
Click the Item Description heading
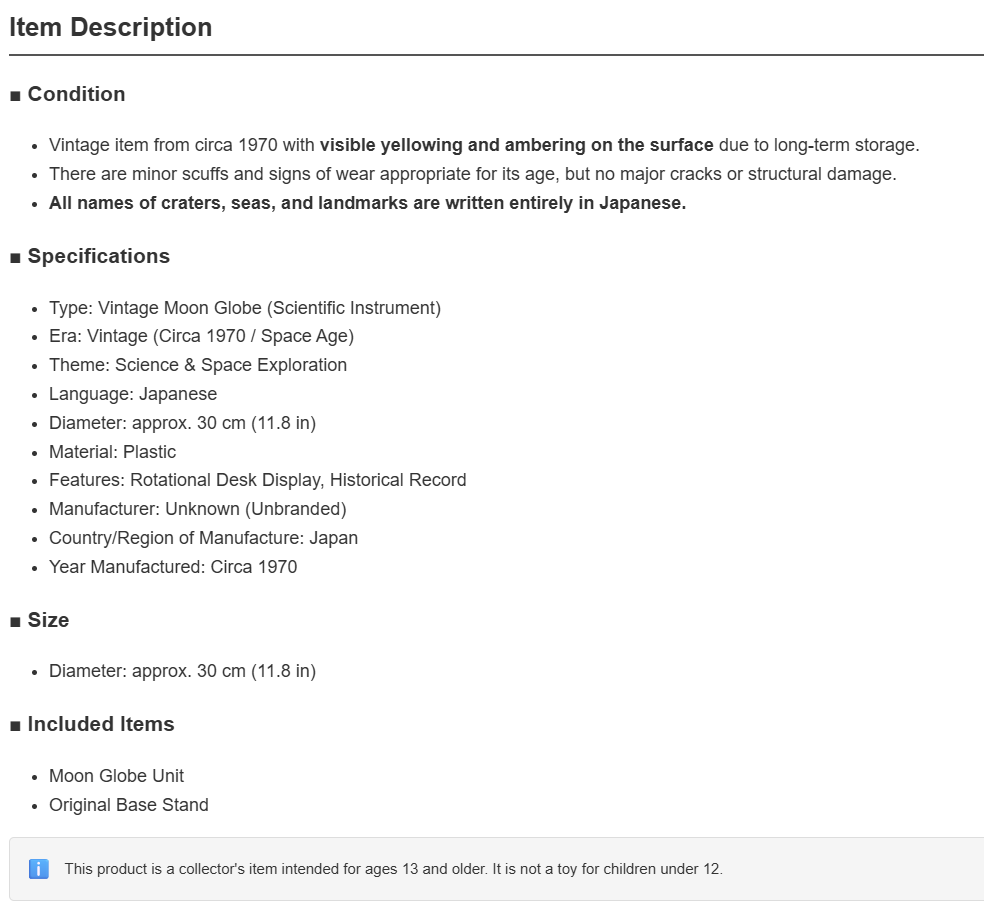pyautogui.click(x=110, y=28)
